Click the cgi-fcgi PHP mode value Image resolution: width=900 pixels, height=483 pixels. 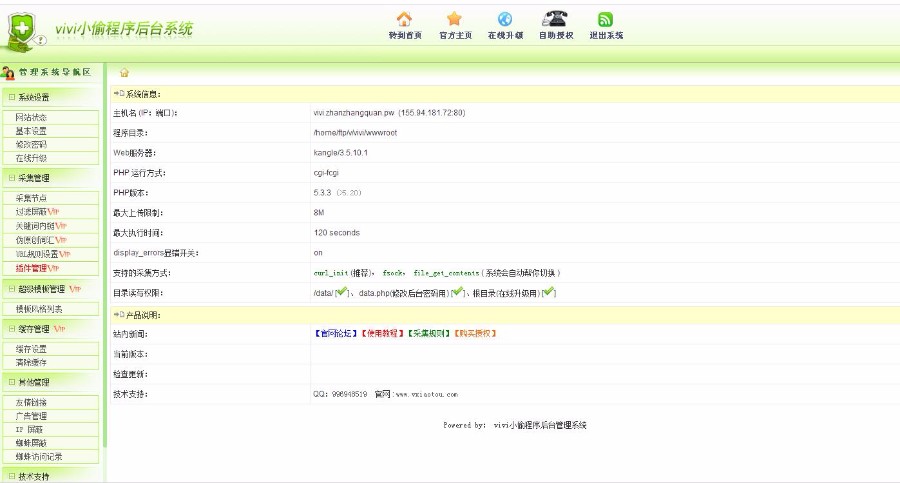[326, 173]
